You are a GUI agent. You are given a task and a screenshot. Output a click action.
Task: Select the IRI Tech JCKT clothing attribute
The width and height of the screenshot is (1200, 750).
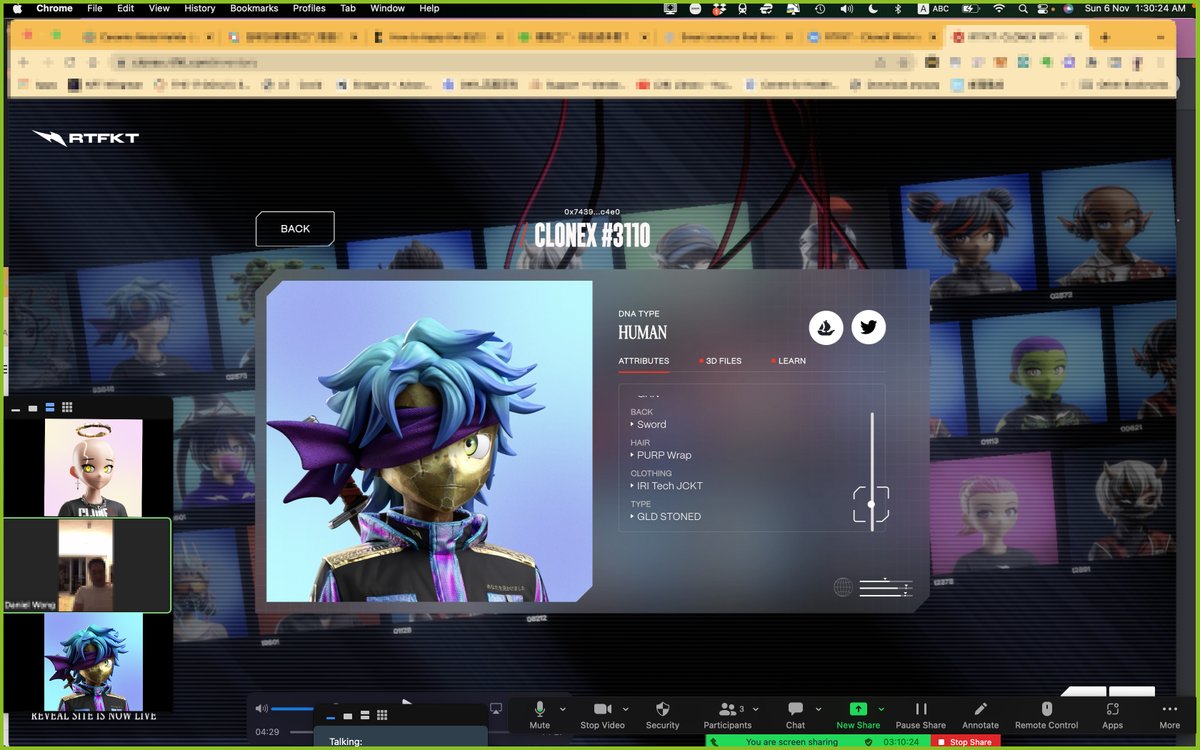(669, 486)
